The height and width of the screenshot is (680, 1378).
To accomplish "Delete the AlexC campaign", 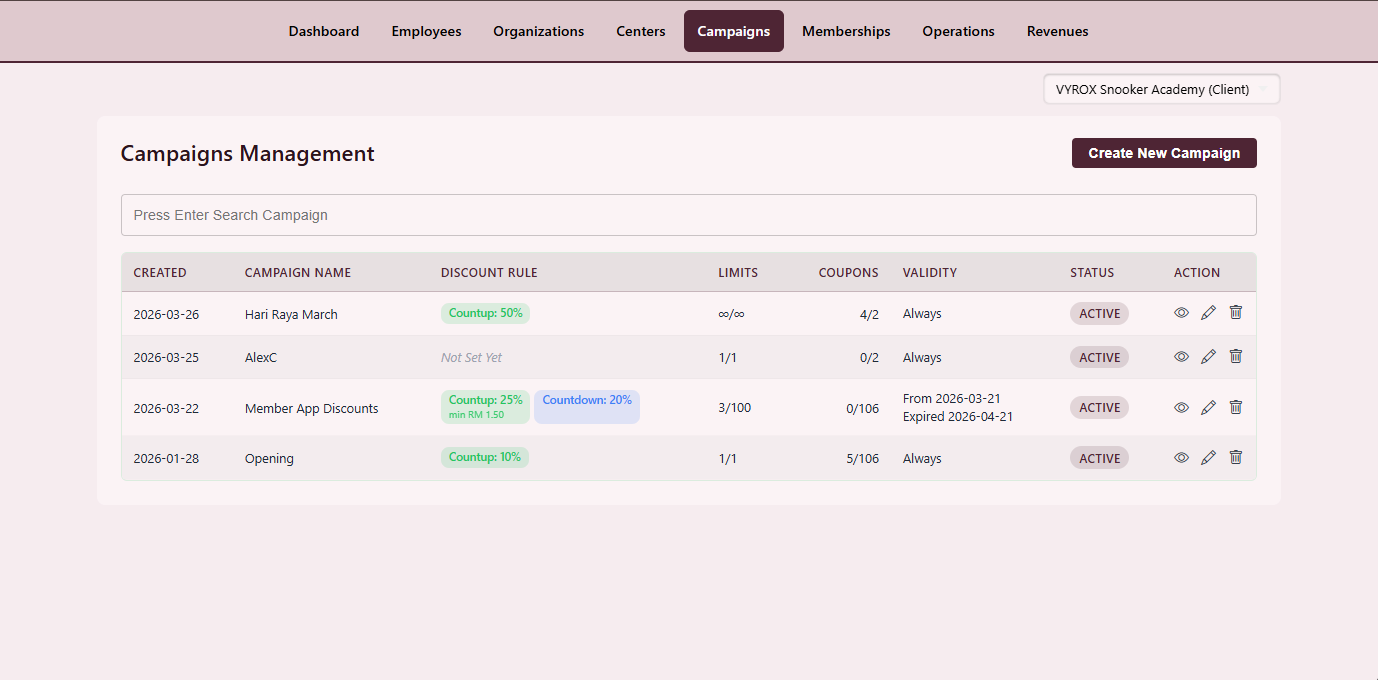I will coord(1236,357).
